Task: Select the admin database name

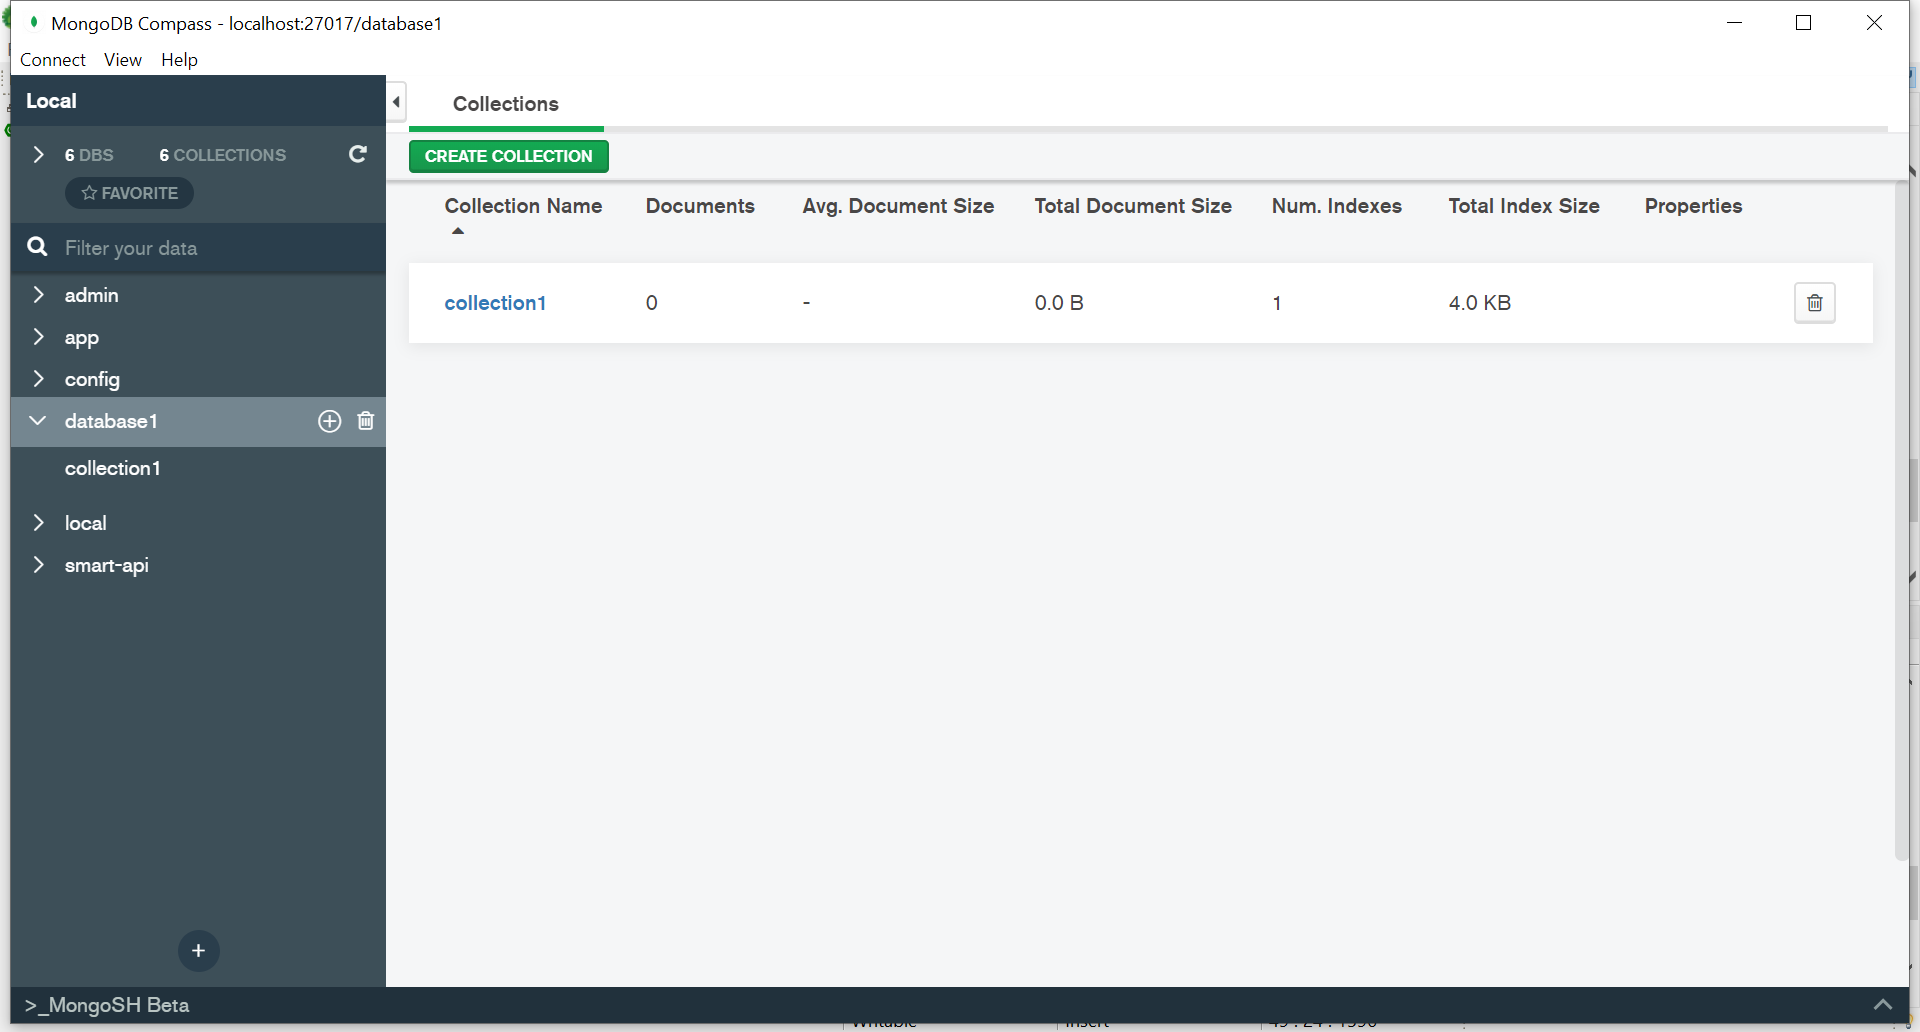Action: click(91, 295)
